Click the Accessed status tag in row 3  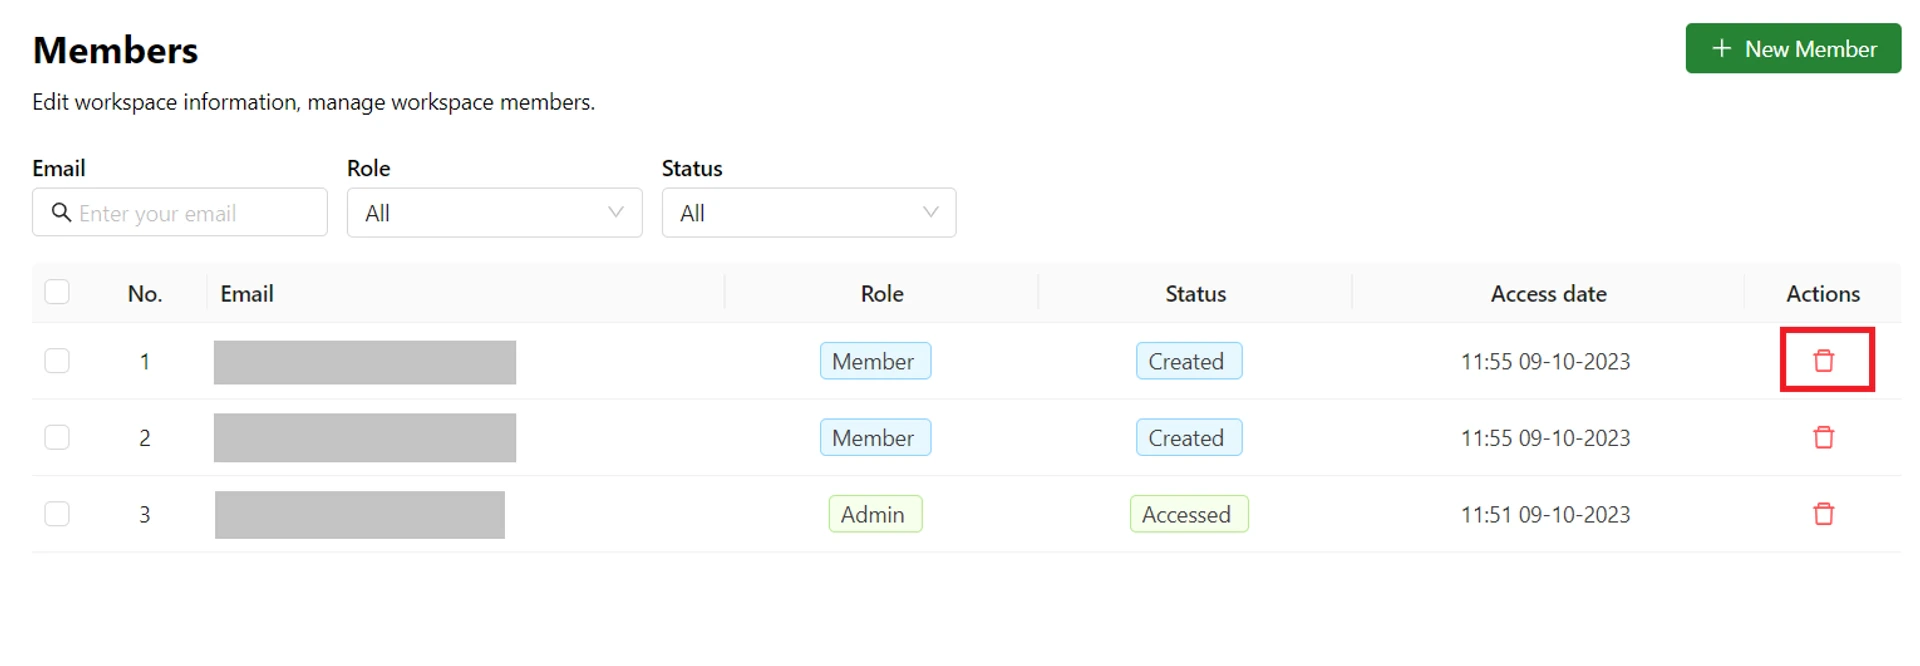click(x=1189, y=514)
